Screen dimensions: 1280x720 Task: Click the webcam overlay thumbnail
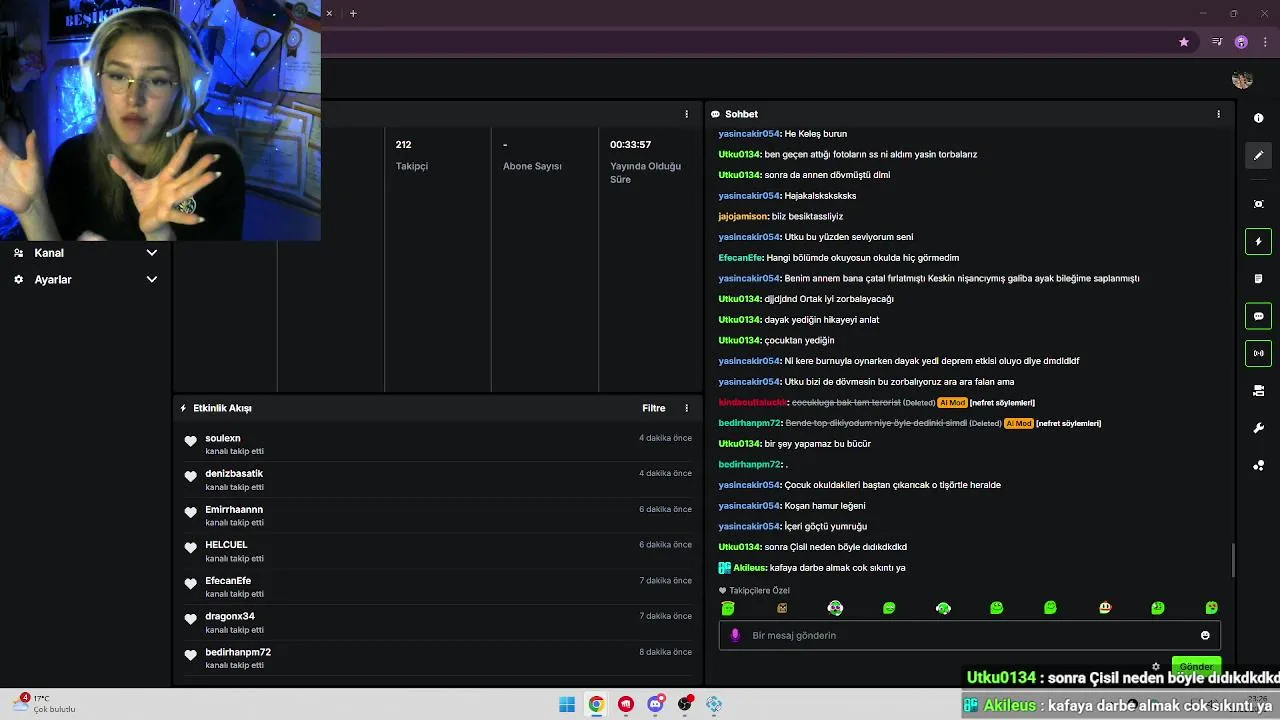(160, 120)
